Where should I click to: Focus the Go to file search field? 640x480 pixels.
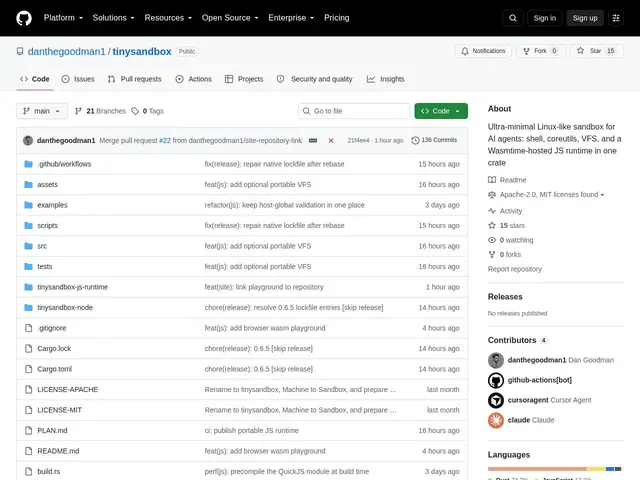point(354,111)
